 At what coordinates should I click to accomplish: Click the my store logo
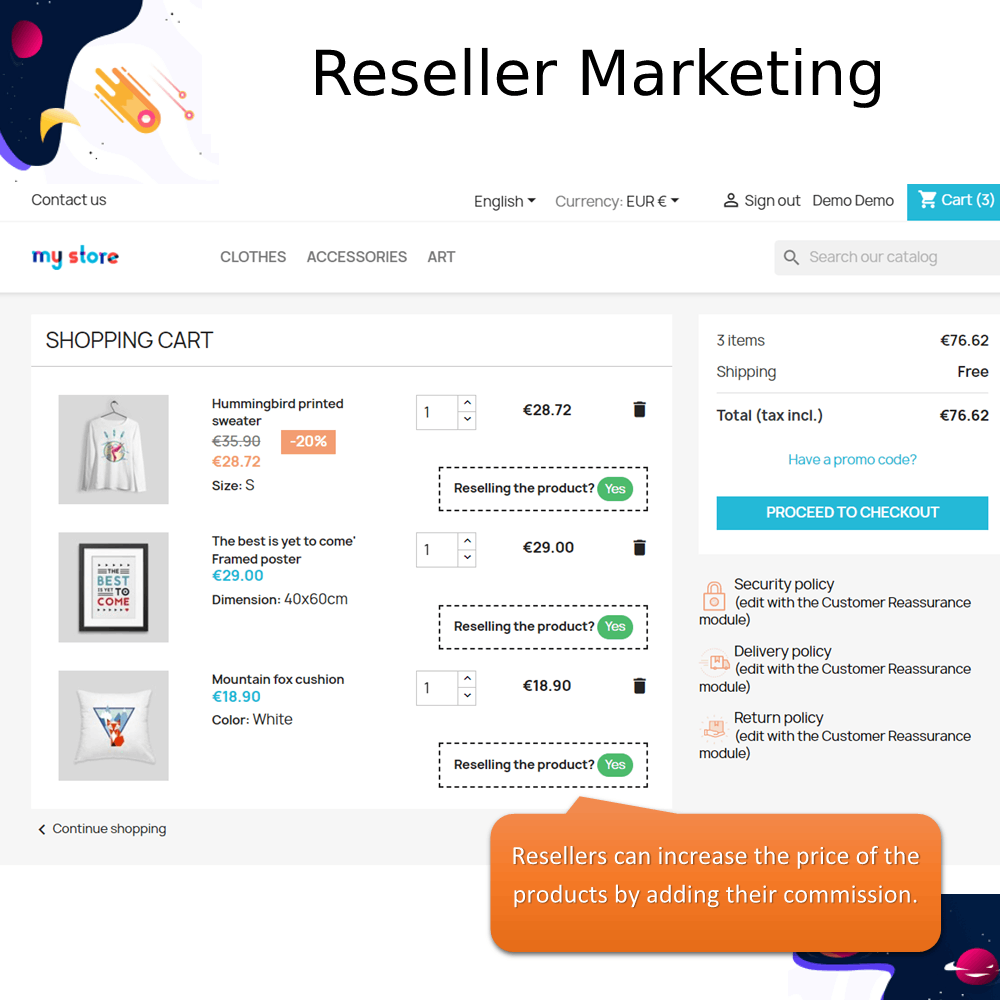point(75,256)
